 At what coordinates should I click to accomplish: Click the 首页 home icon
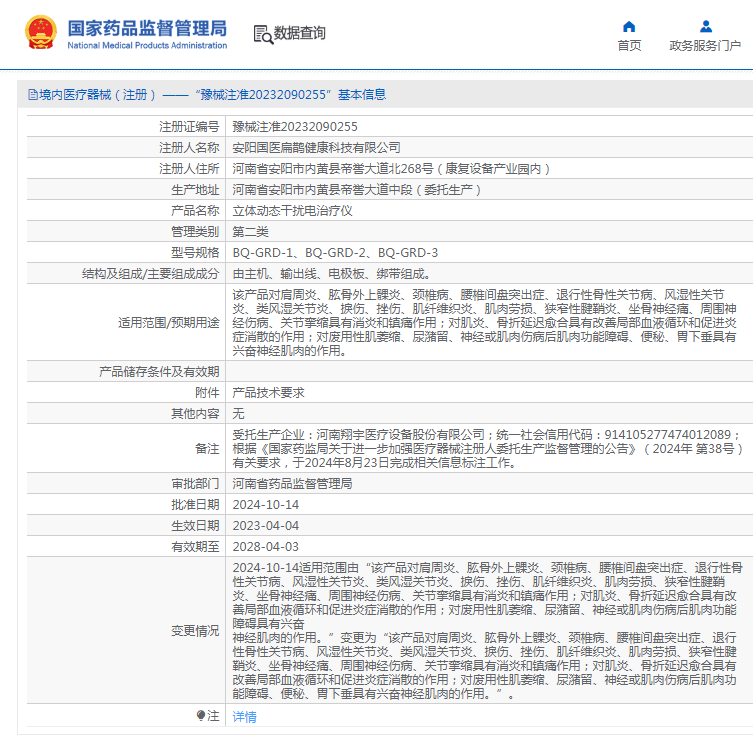[629, 26]
